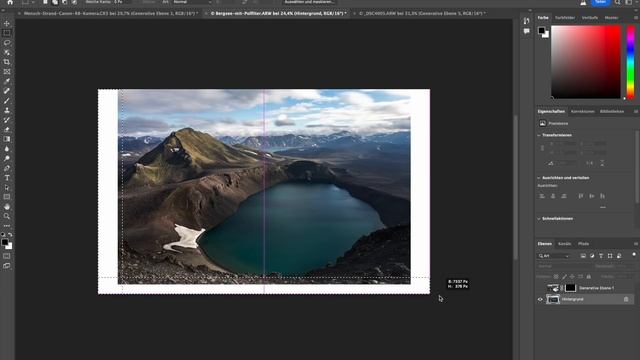Enable Add to selection mode
This screenshot has height=360, width=640.
click(x=55, y=2)
